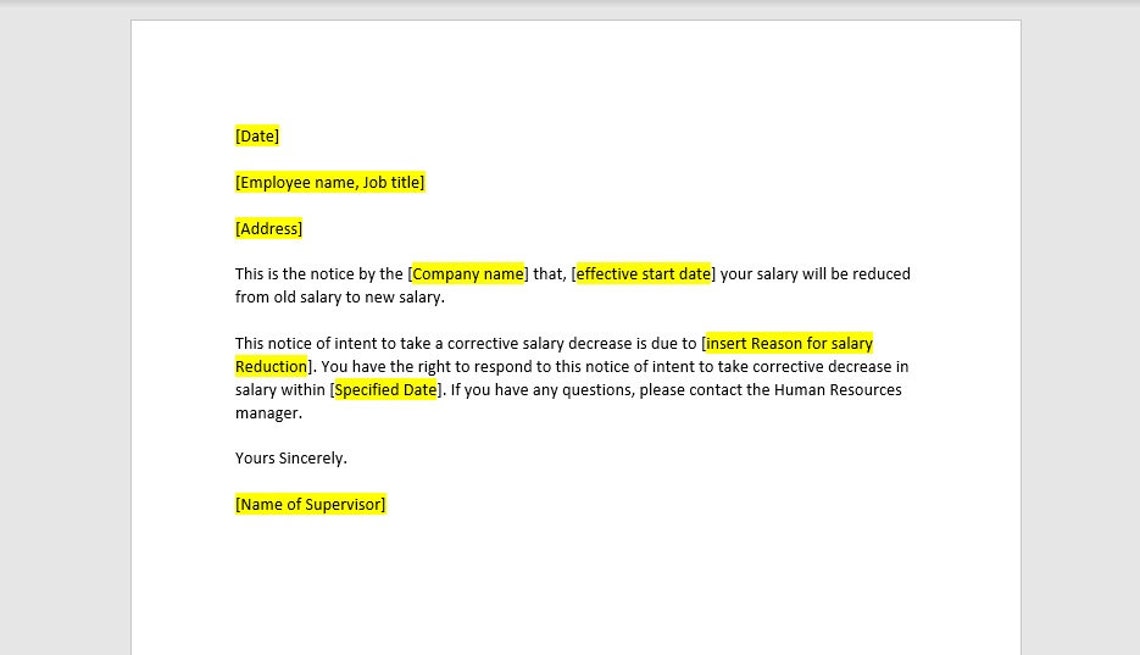Click the line 'from old salary to new salary.'
This screenshot has width=1140, height=655.
point(340,297)
